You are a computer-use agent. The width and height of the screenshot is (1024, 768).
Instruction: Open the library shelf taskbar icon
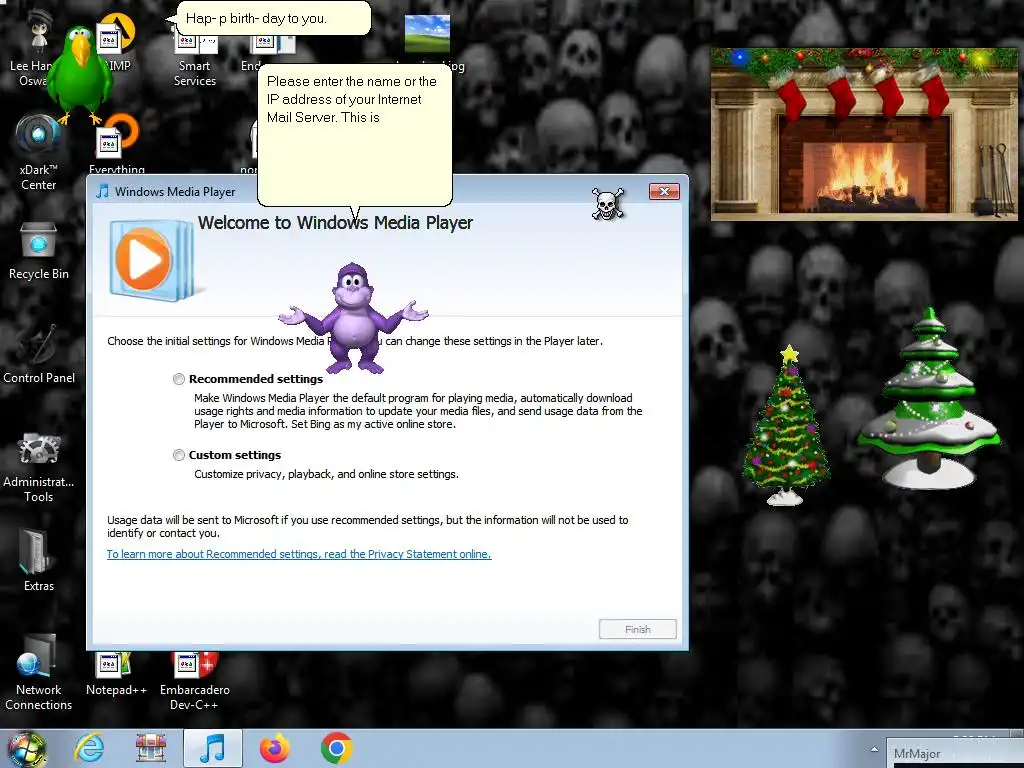151,748
